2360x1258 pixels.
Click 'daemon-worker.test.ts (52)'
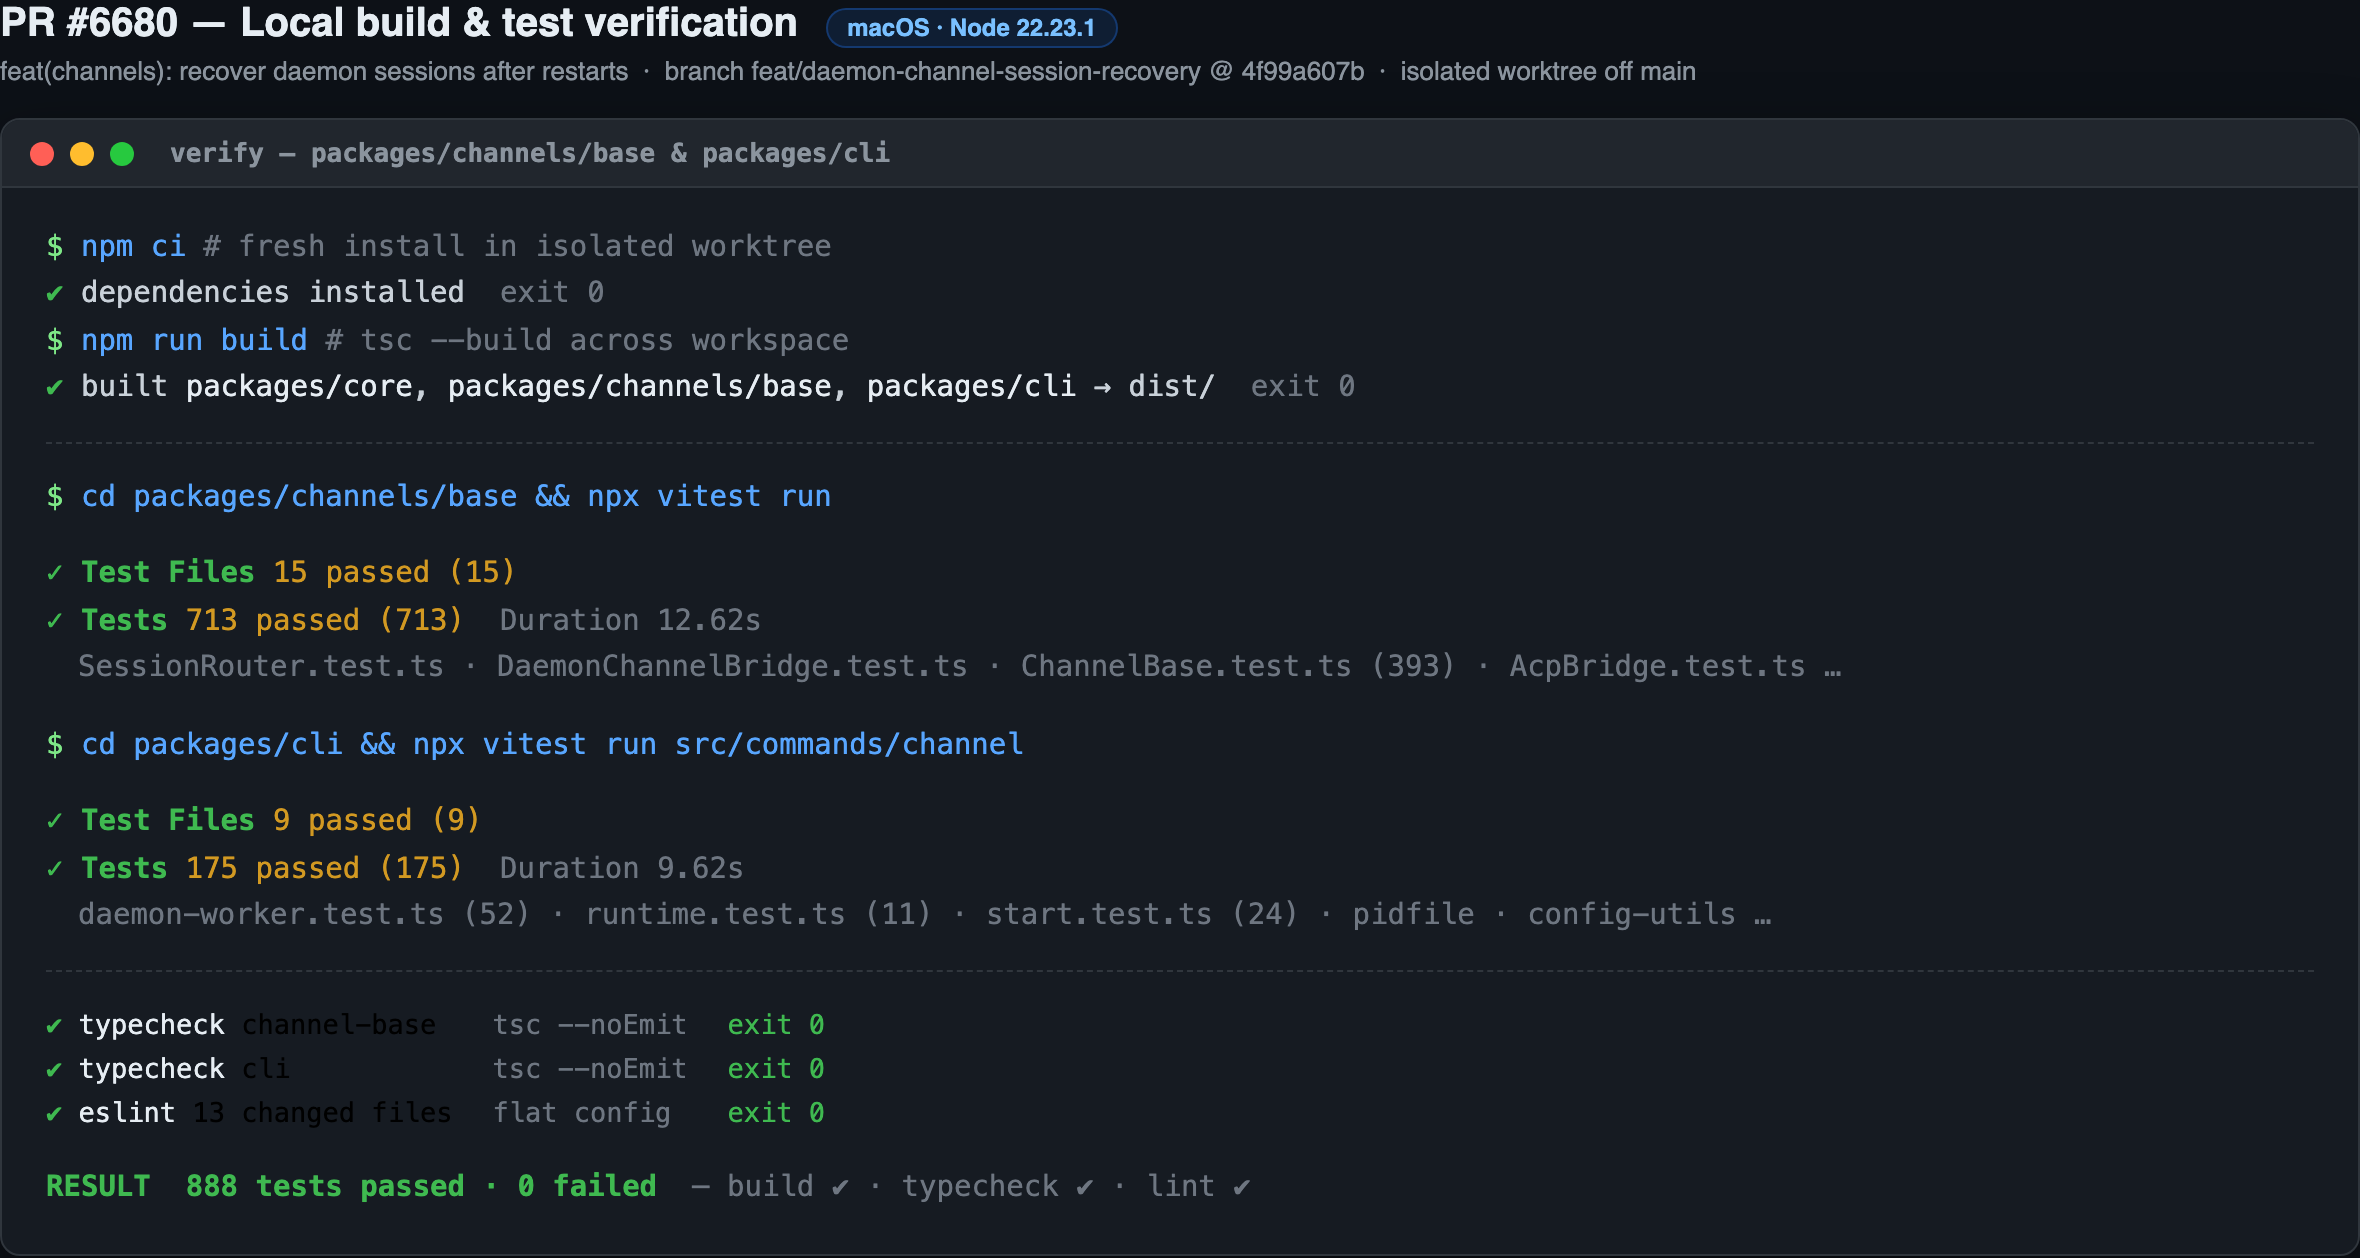click(304, 914)
